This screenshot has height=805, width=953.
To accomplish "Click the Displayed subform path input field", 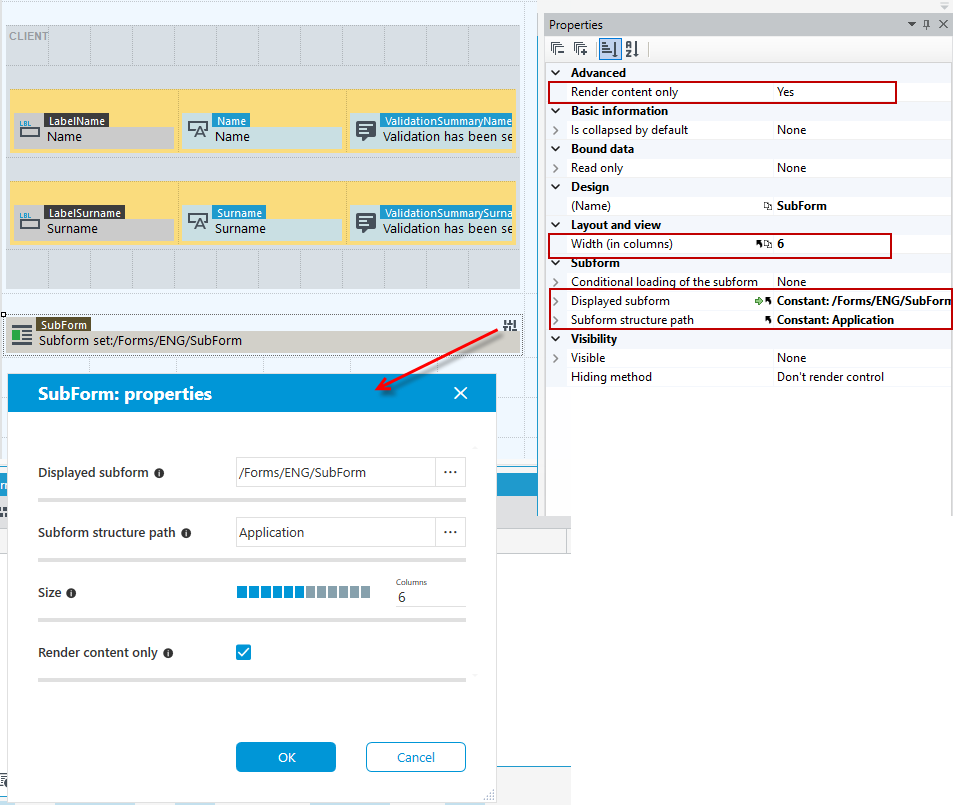I will point(335,472).
